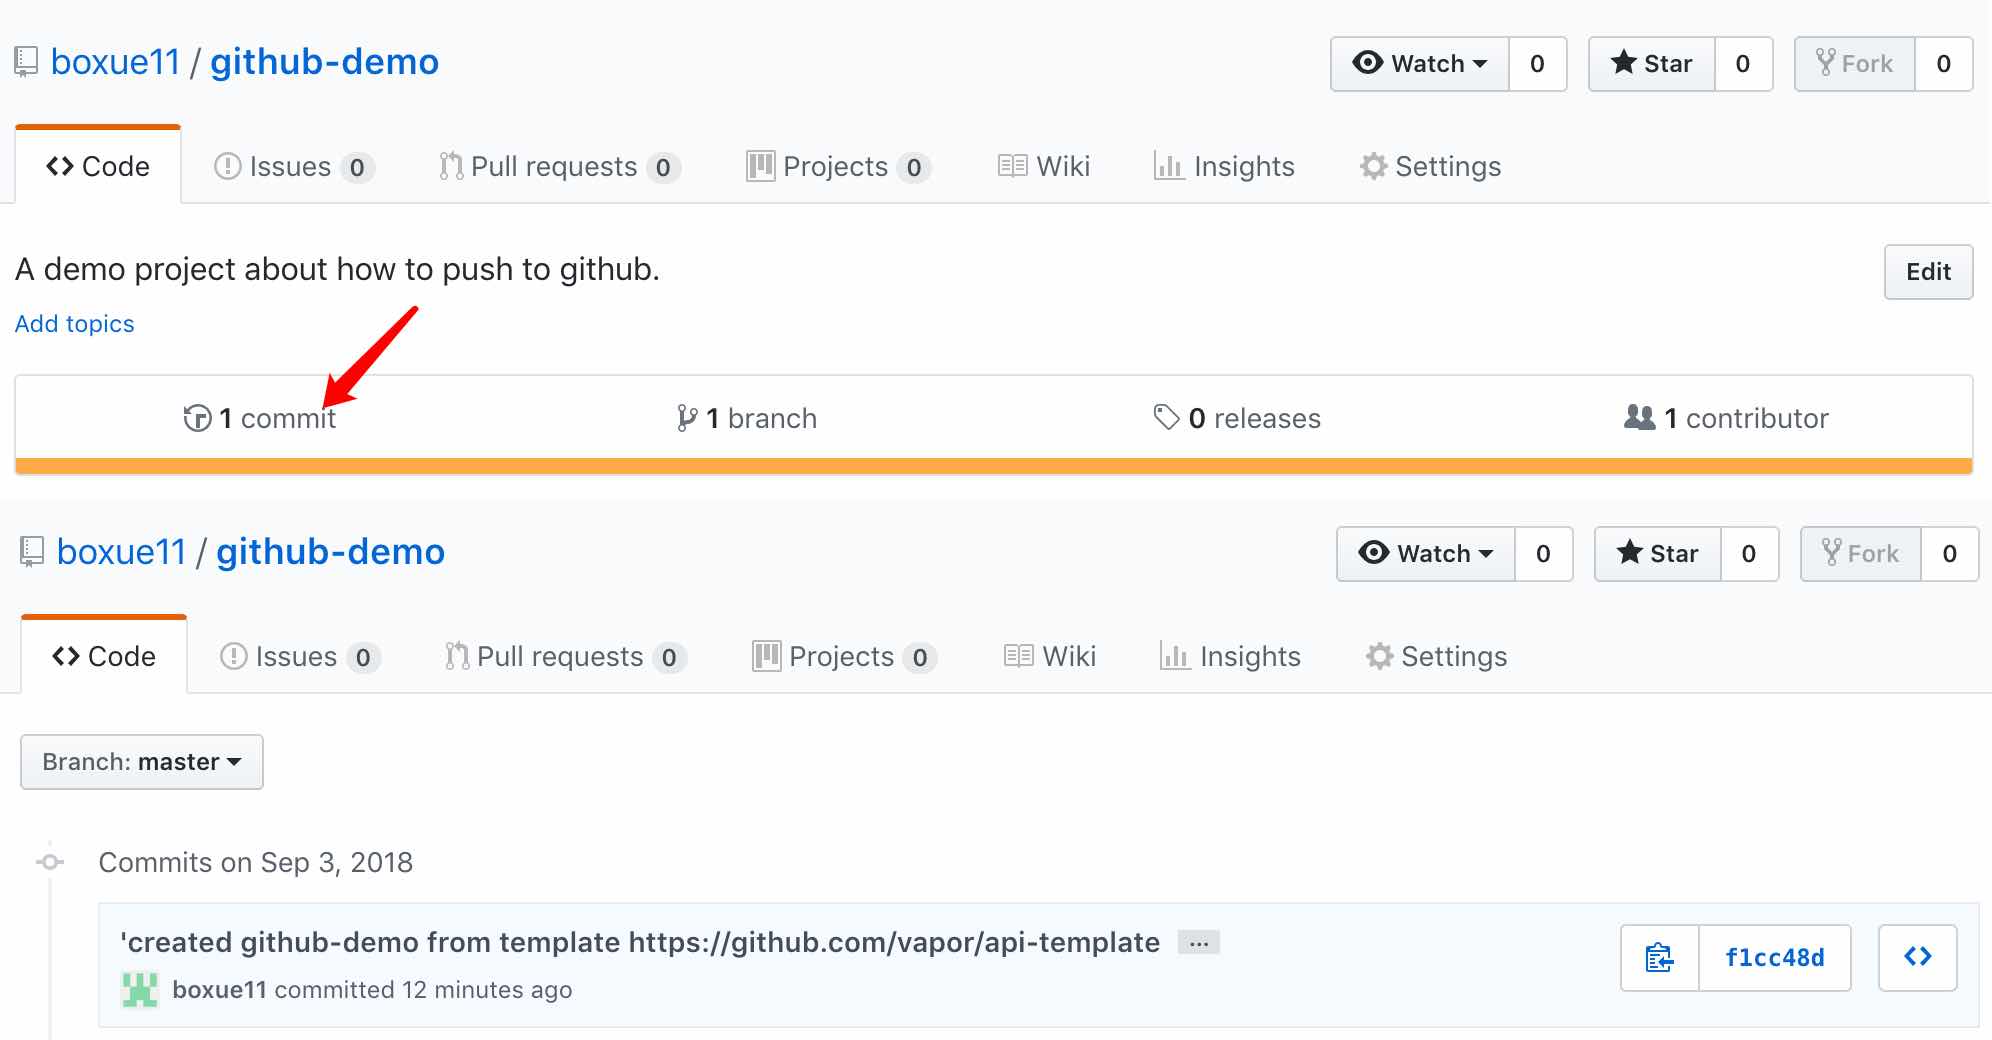
Task: Click the repository book icon in the top header
Action: [26, 62]
